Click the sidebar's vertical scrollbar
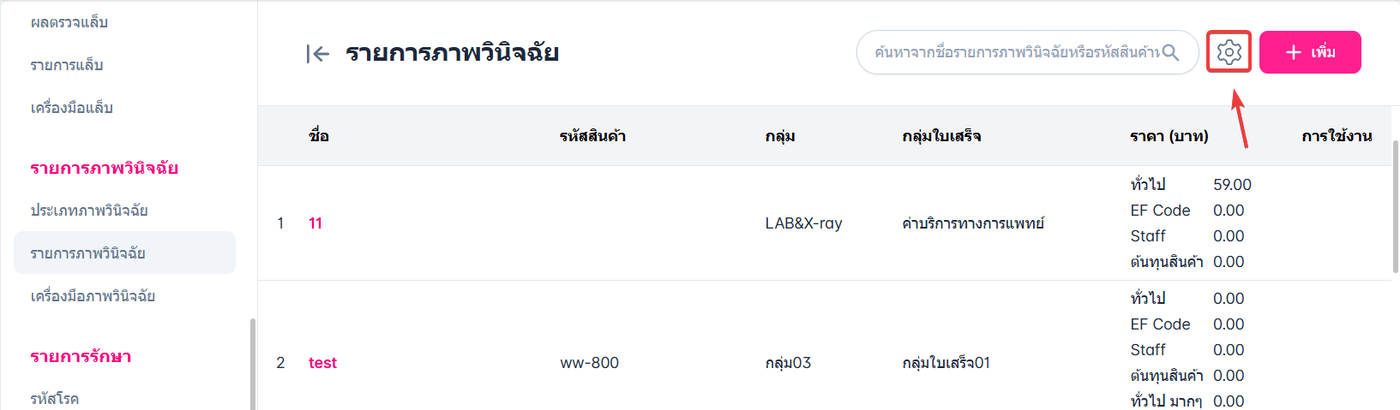The width and height of the screenshot is (1400, 410). 253,365
